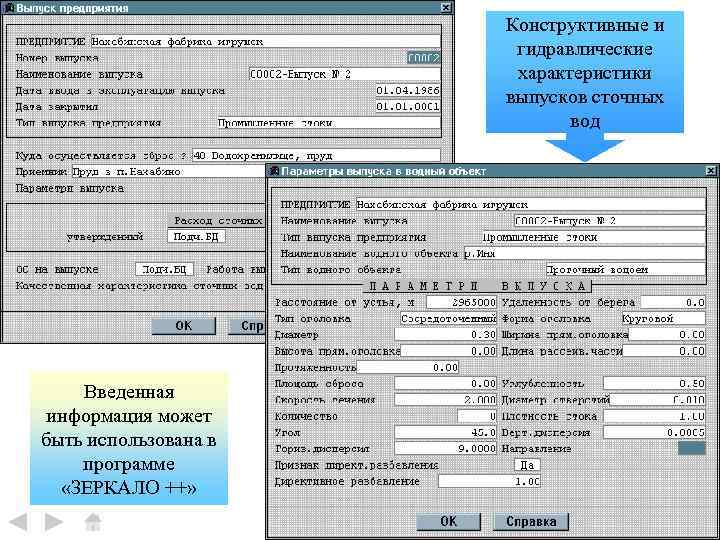
Task: Open Справка help in Параметры выпуска window
Action: click(x=531, y=522)
